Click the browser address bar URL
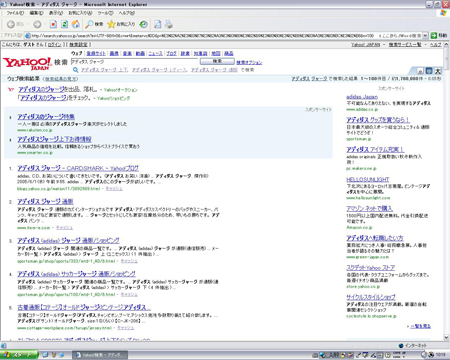 [x=202, y=35]
